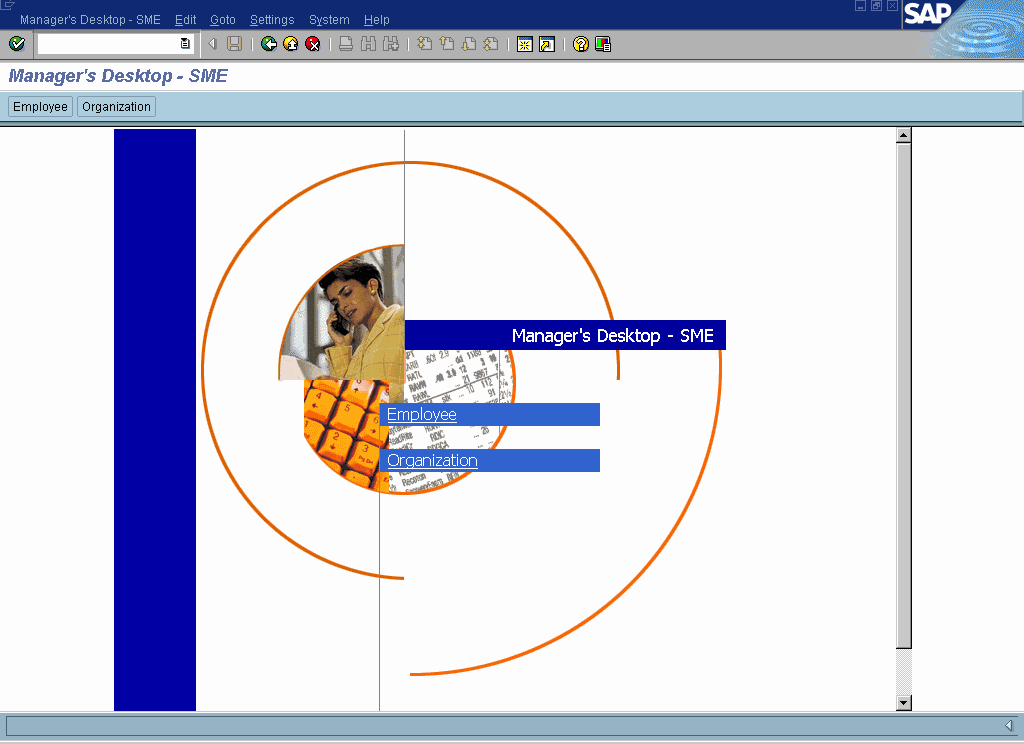Click the First Page icon

pos(424,44)
